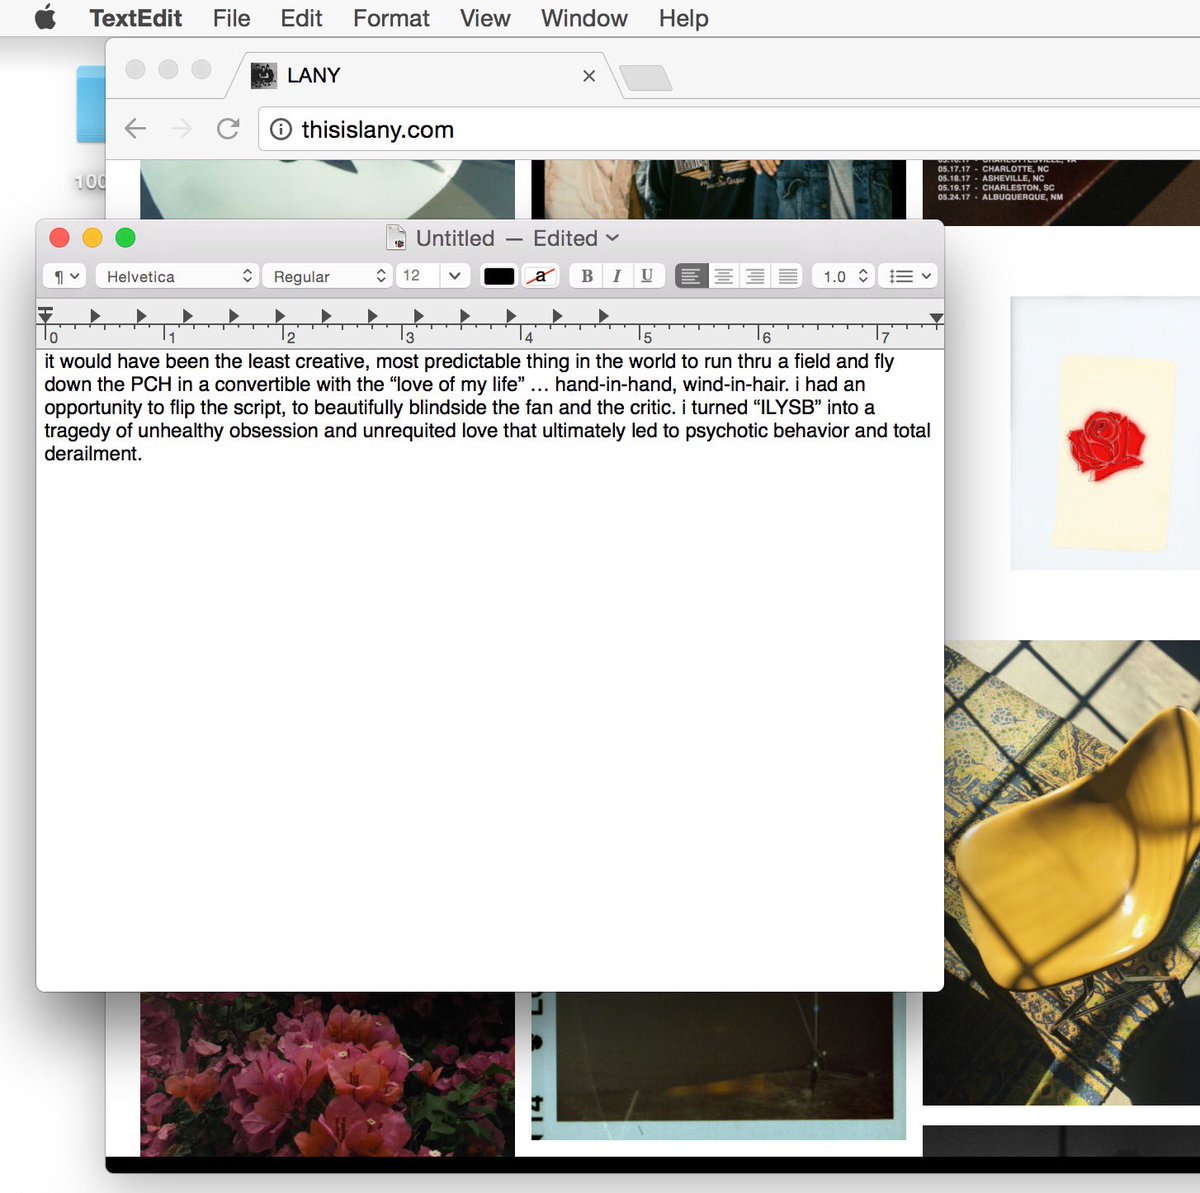
Task: Open the Helvetica font family dropdown
Action: click(x=177, y=276)
